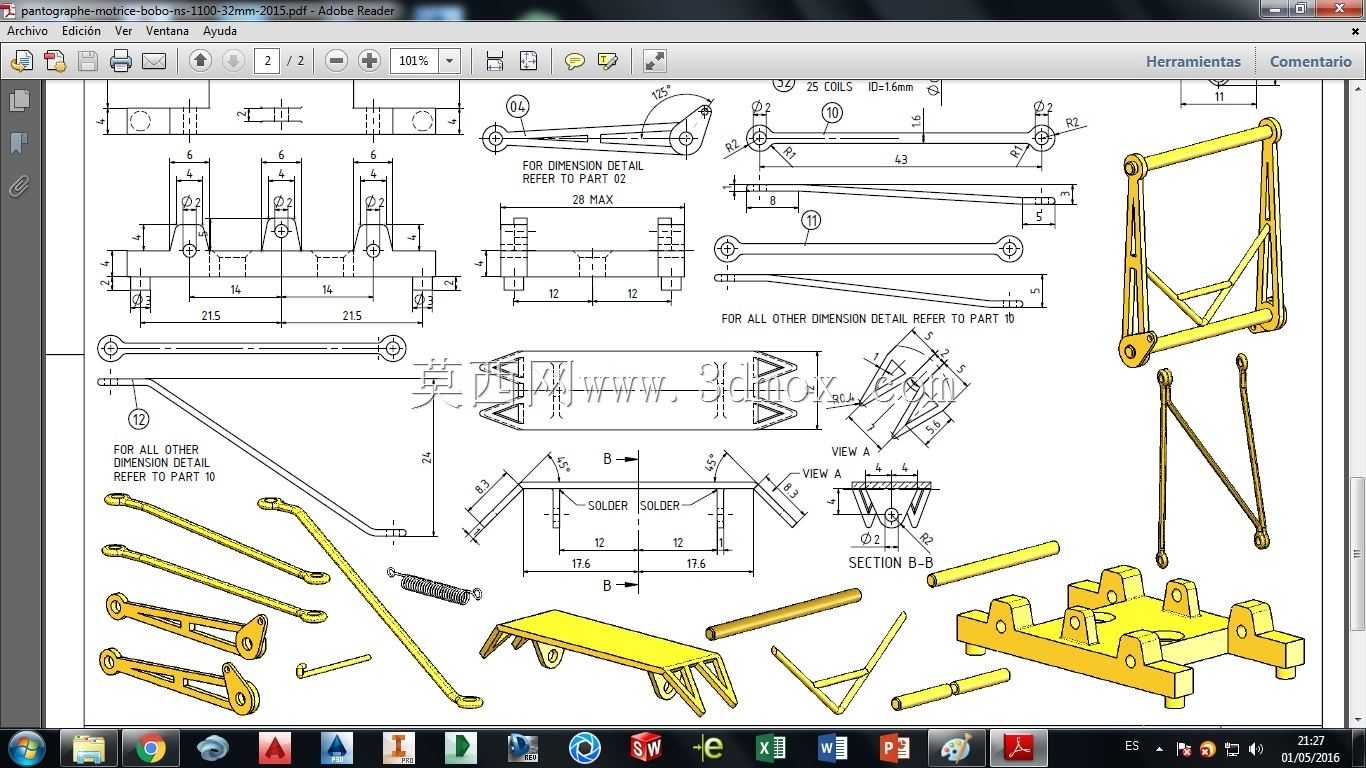This screenshot has height=768, width=1366.
Task: Zoom in with the plus button
Action: coord(369,61)
